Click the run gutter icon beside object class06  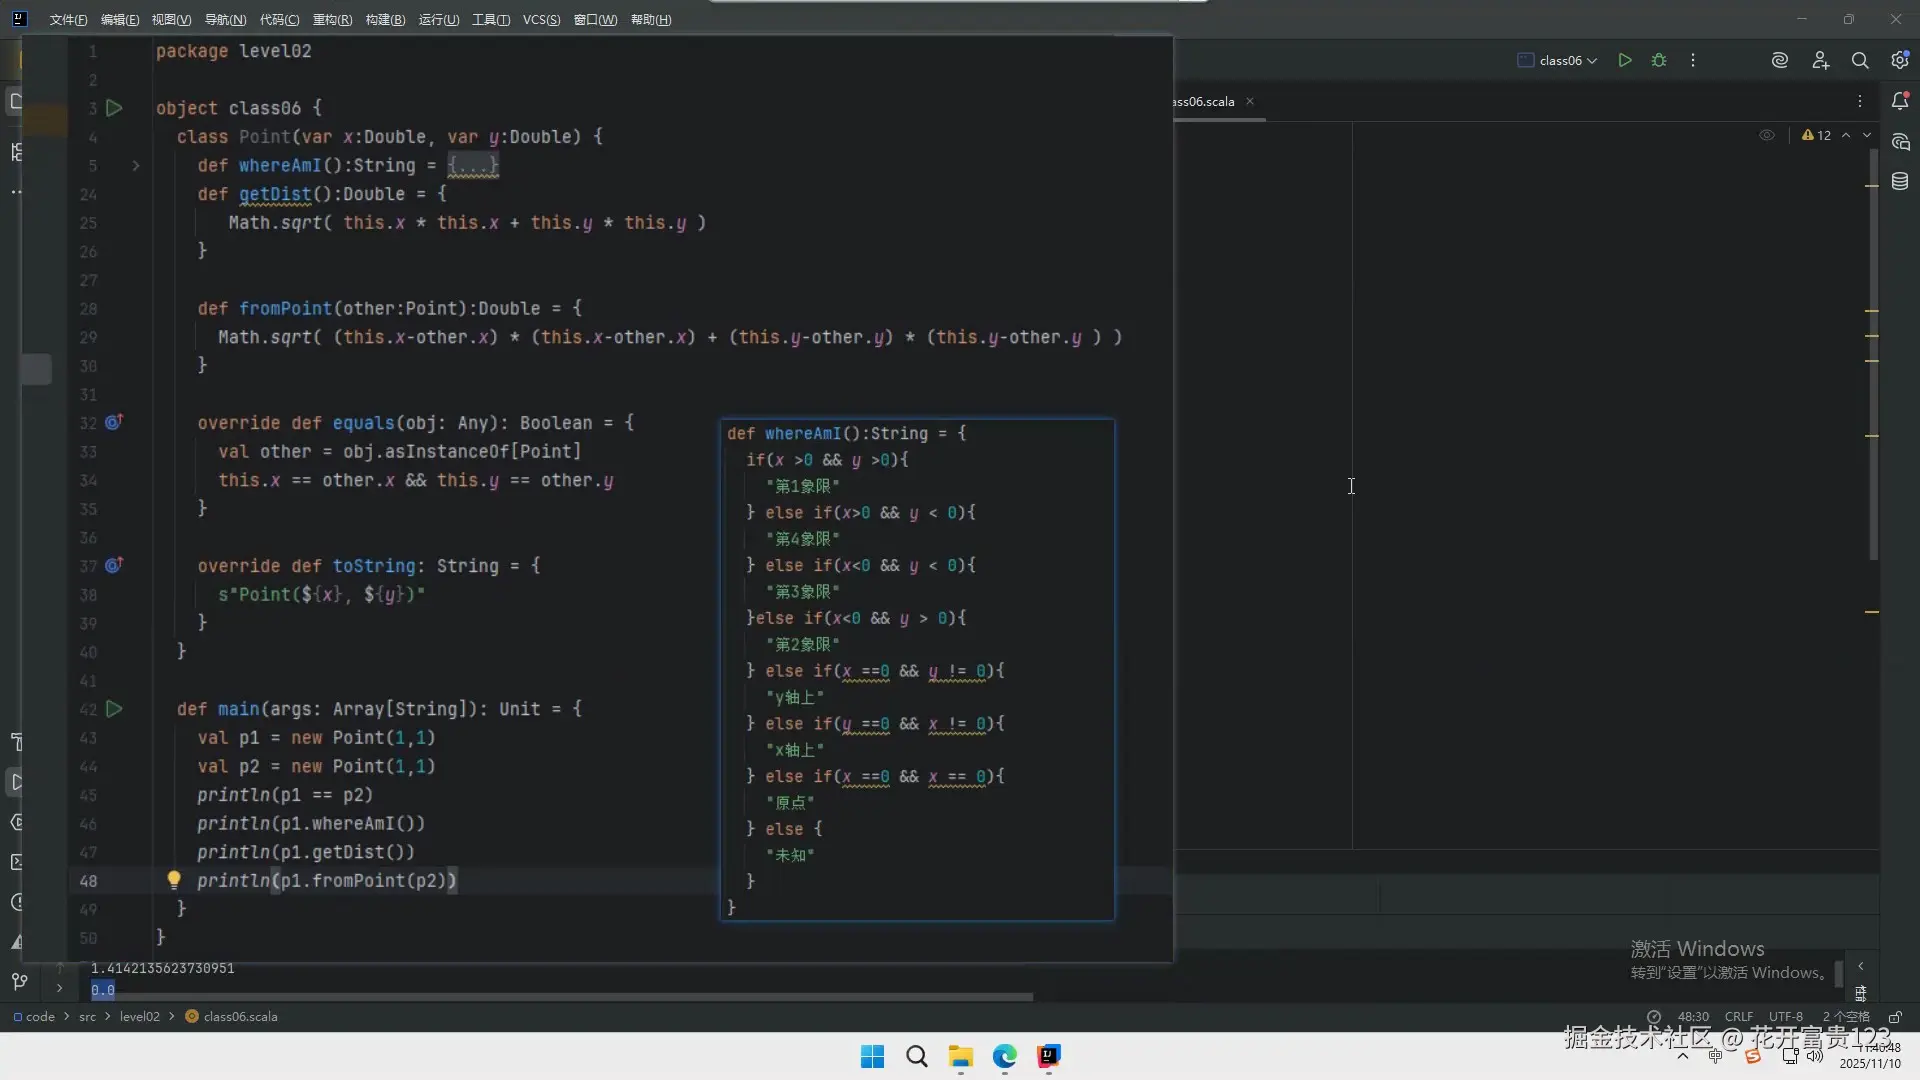tap(114, 108)
